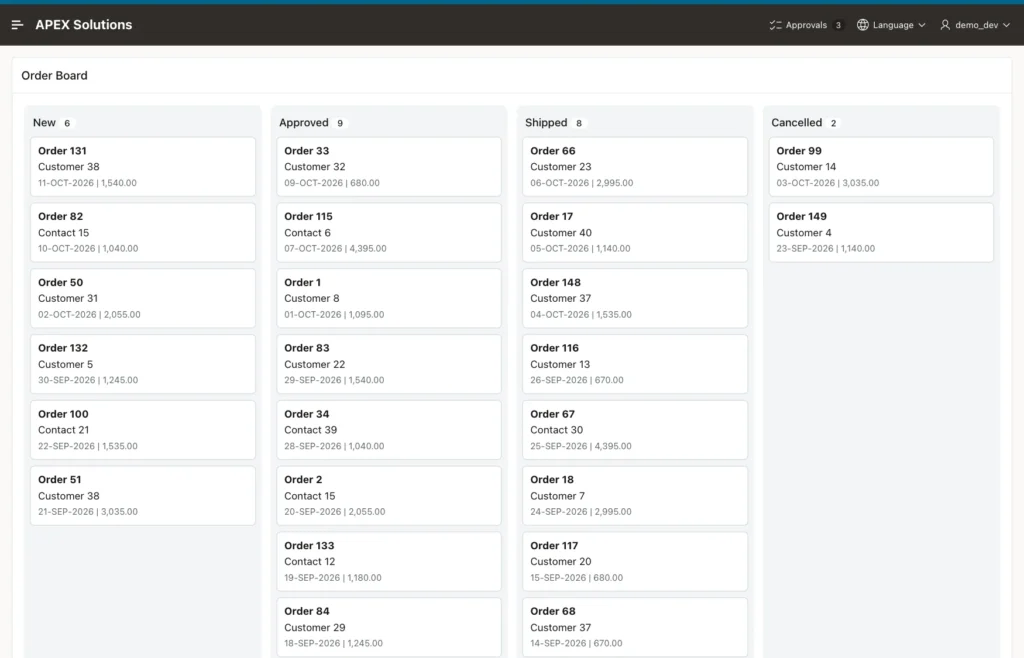Viewport: 1024px width, 658px height.
Task: Open the Order 17 card
Action: pyautogui.click(x=635, y=232)
